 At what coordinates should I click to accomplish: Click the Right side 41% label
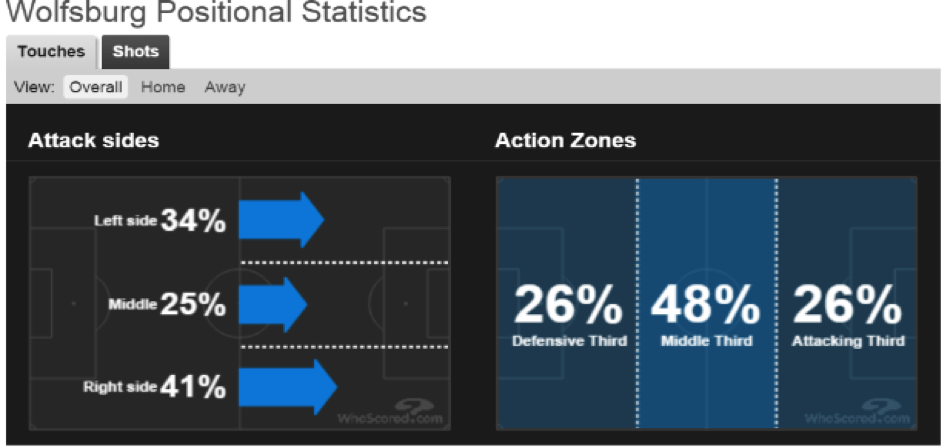click(155, 387)
